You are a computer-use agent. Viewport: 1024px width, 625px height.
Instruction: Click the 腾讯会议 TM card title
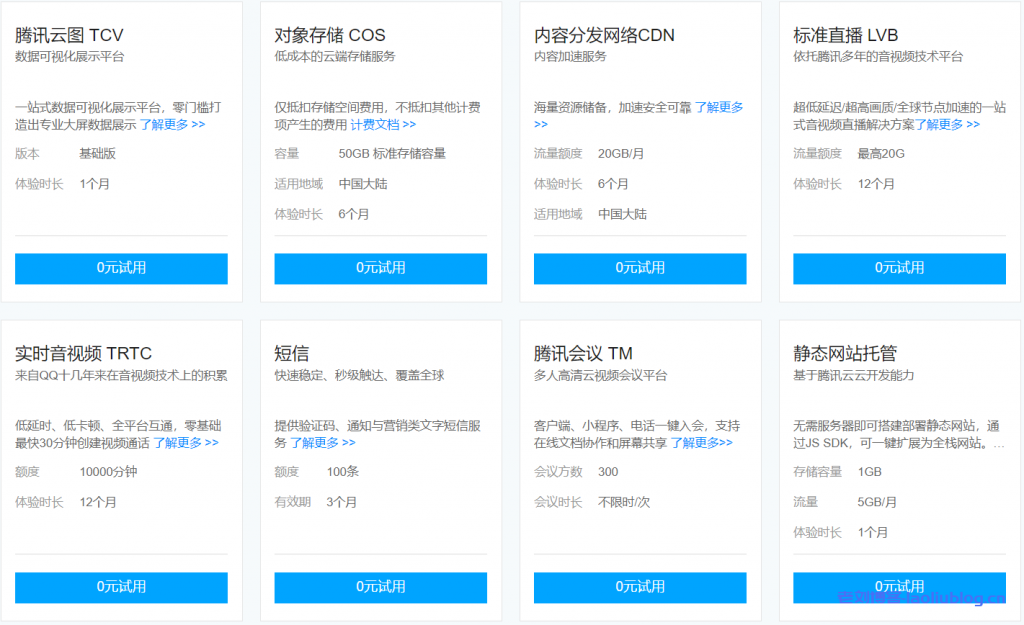coord(583,353)
